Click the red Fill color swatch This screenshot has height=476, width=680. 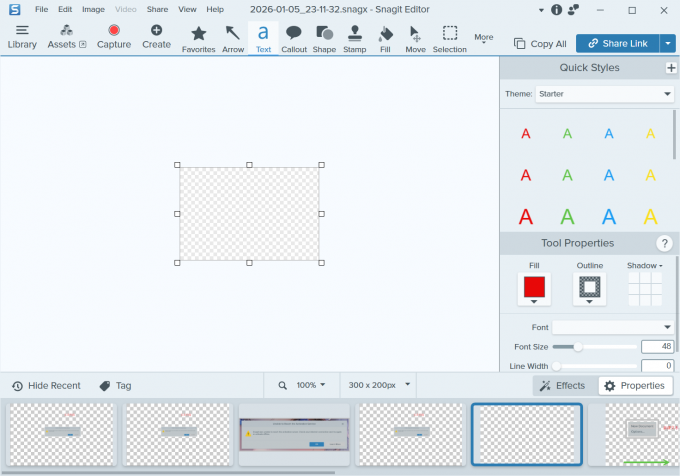(534, 287)
